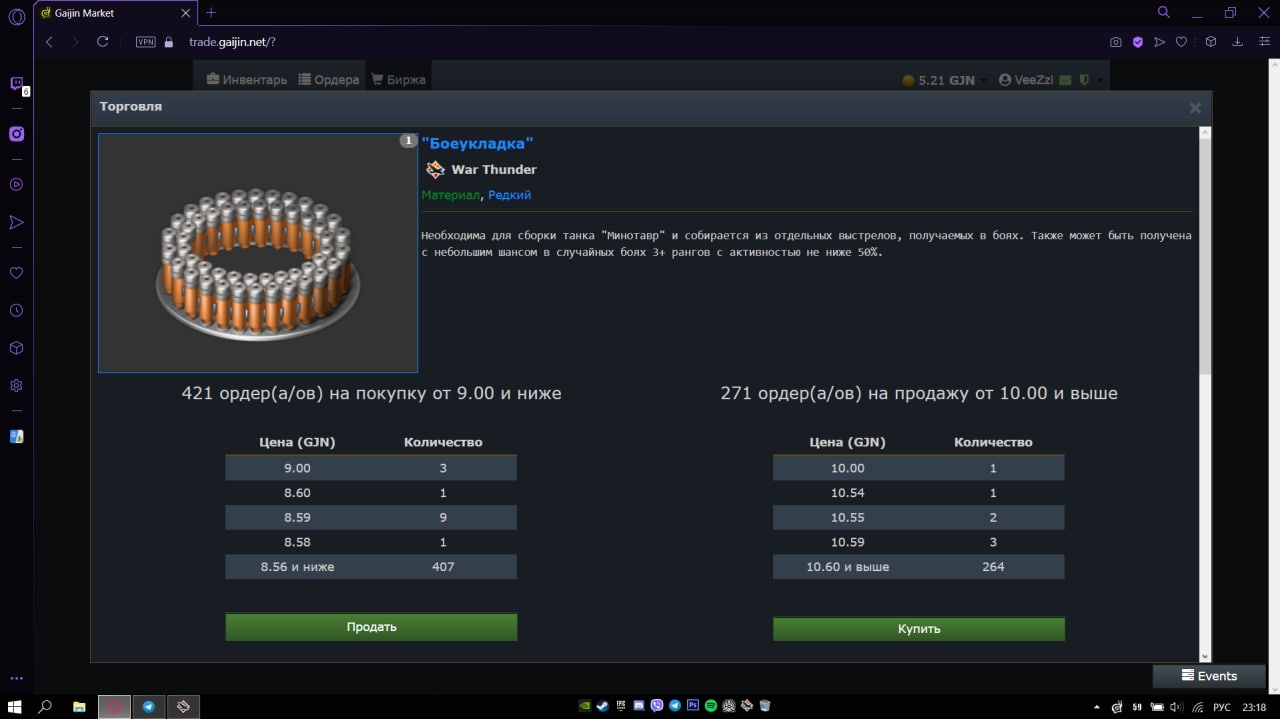The height and width of the screenshot is (719, 1280).
Task: Open Photoshop from the taskbar
Action: tap(693, 706)
